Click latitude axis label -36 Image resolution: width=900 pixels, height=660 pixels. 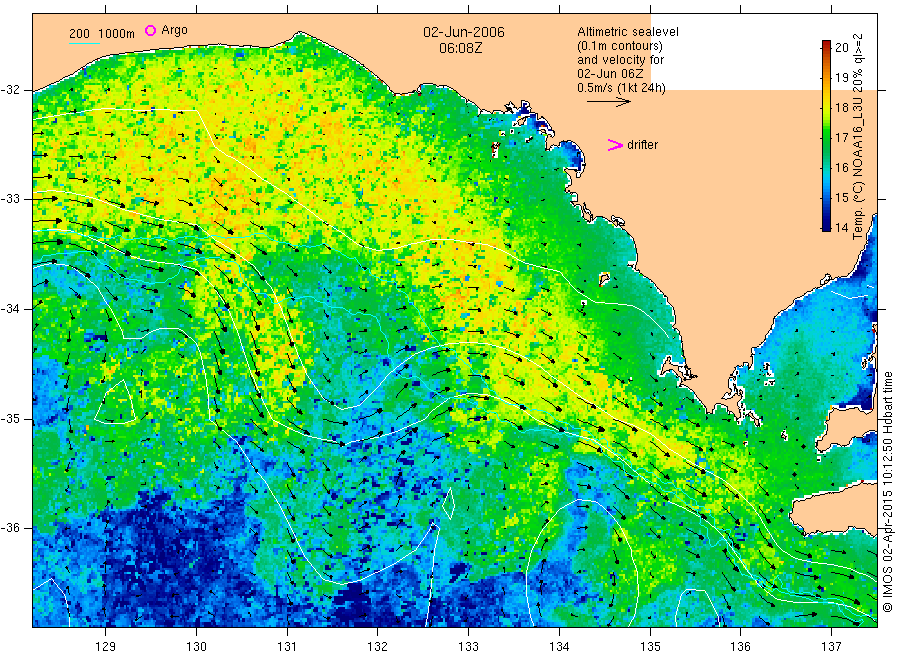(10, 528)
